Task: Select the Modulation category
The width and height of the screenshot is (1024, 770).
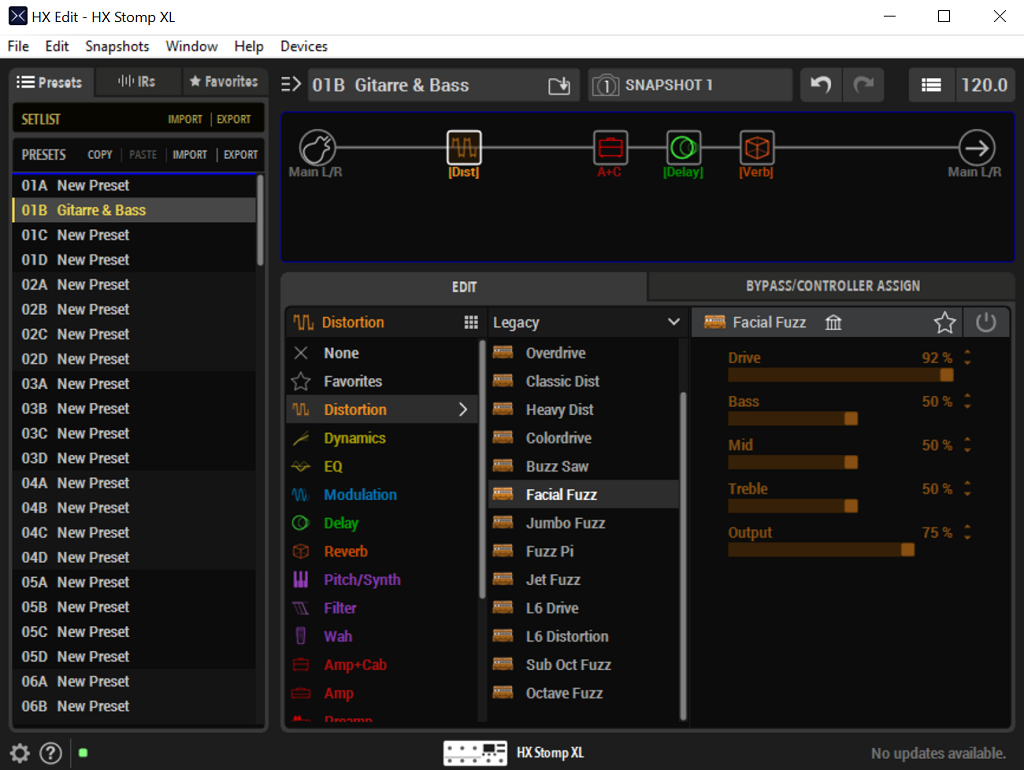Action: coord(383,495)
